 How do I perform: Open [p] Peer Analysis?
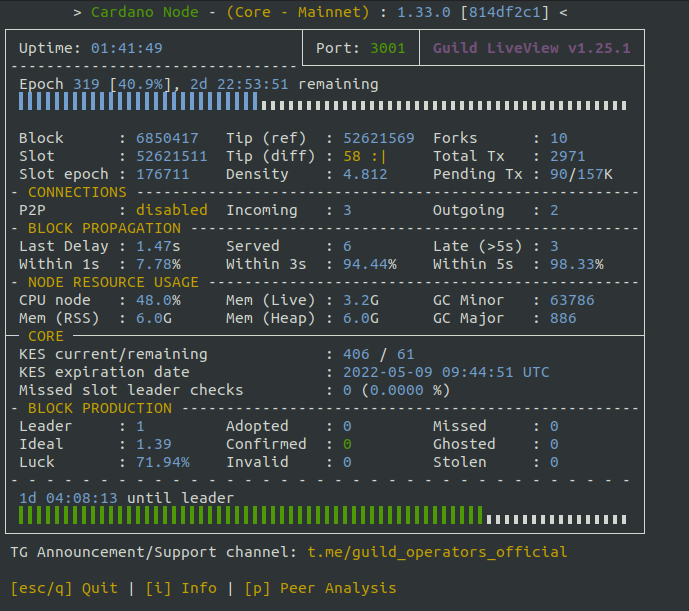(320, 588)
